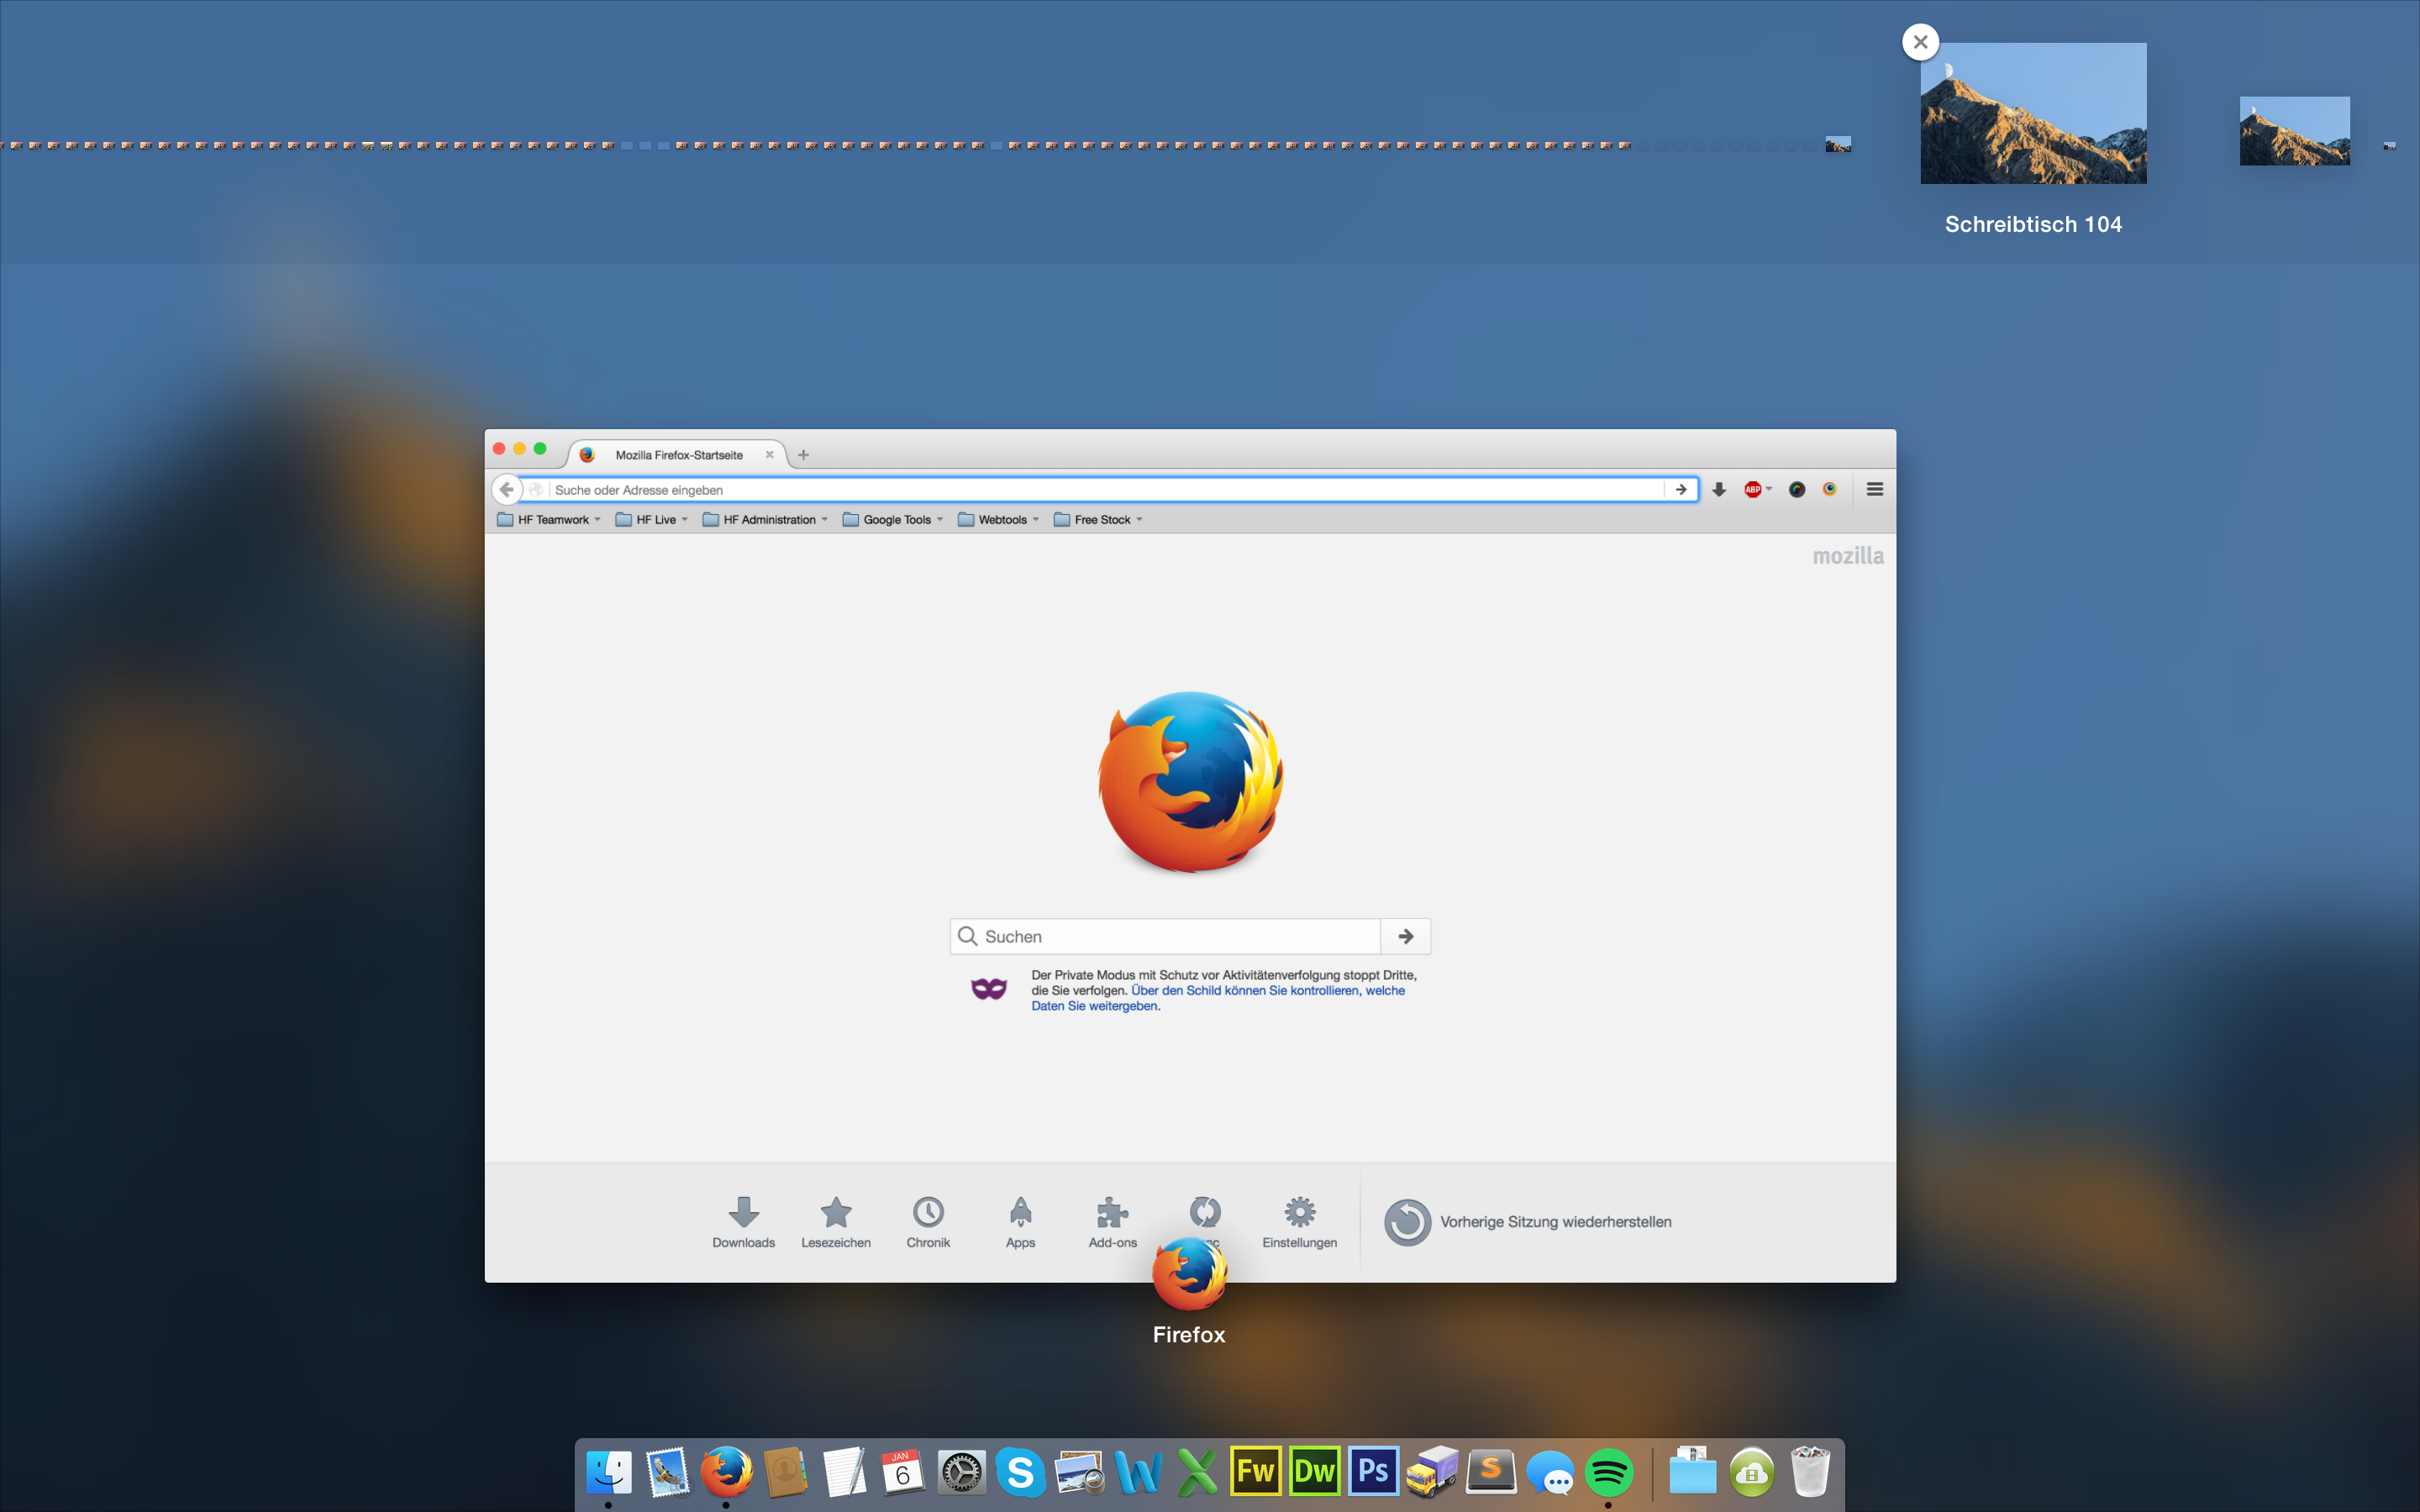Click the Downloads shortcut icon on start page
Screen dimensions: 2420x1512
click(x=743, y=1212)
